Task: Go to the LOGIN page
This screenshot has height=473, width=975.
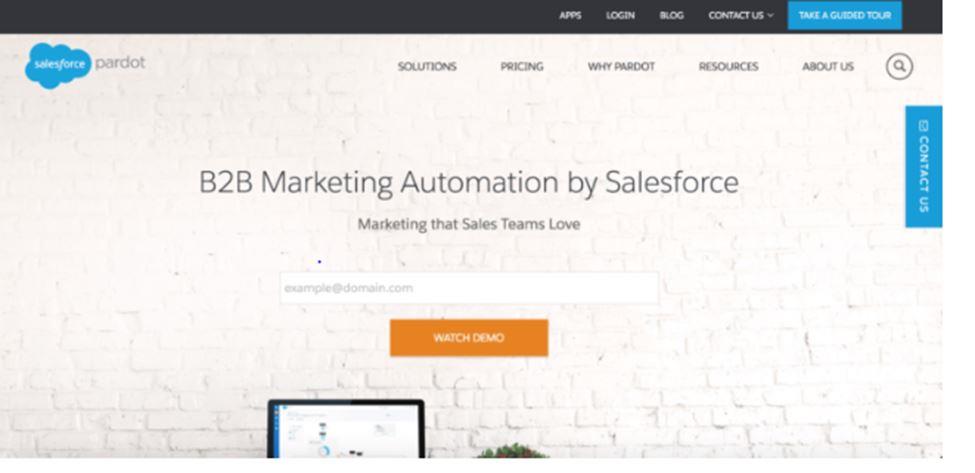Action: tap(621, 16)
